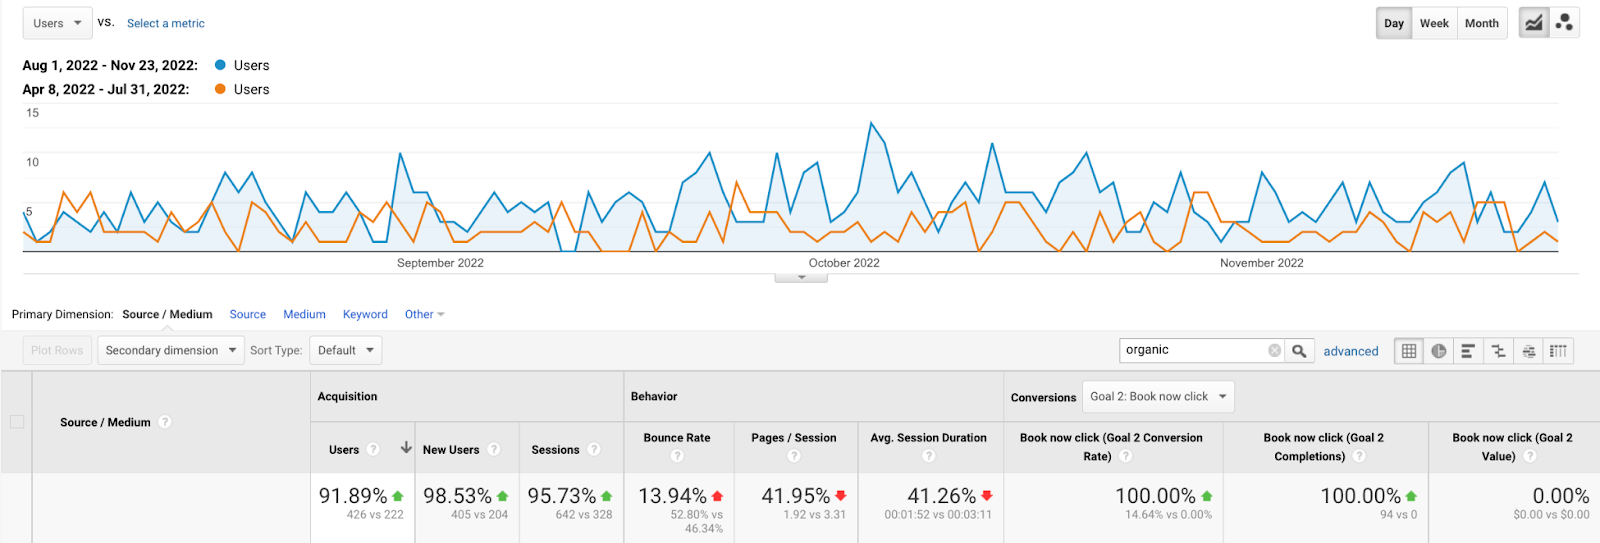1600x543 pixels.
Task: Switch chart granularity to Month
Action: point(1482,23)
